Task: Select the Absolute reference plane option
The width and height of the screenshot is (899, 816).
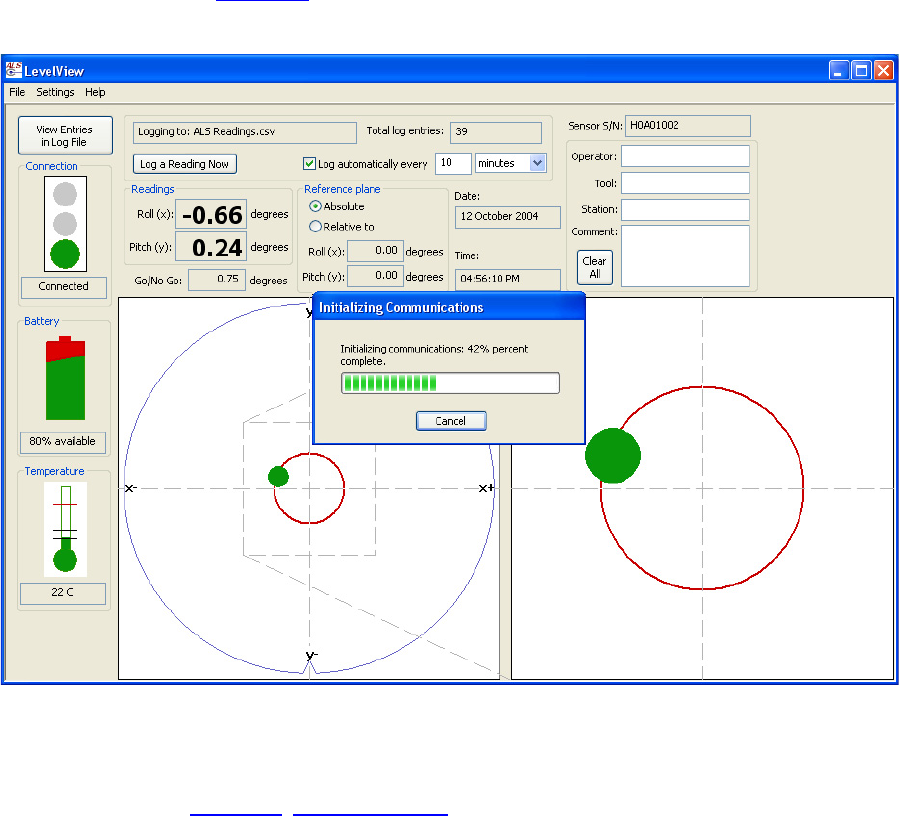Action: point(316,206)
